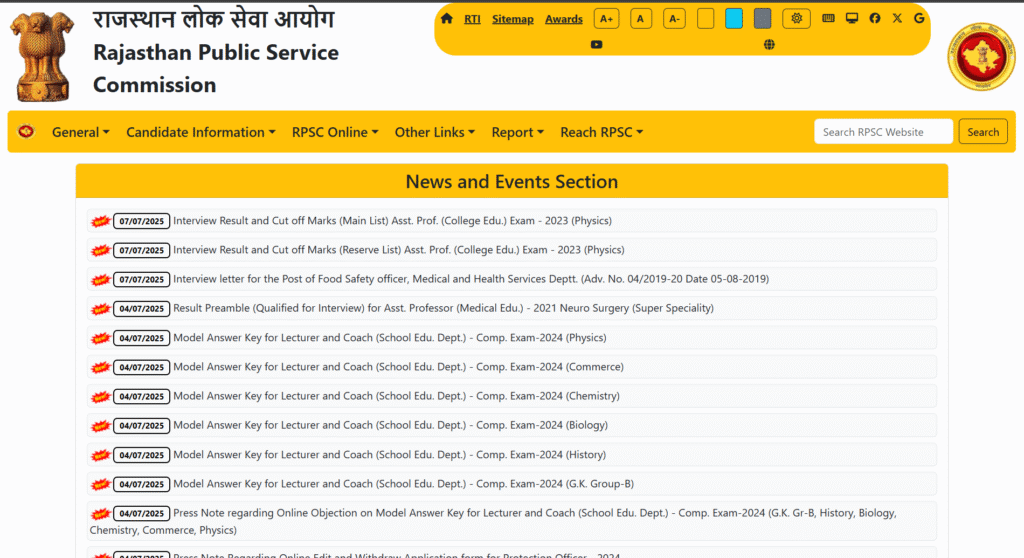
Task: Open the Google icon link
Action: point(919,18)
